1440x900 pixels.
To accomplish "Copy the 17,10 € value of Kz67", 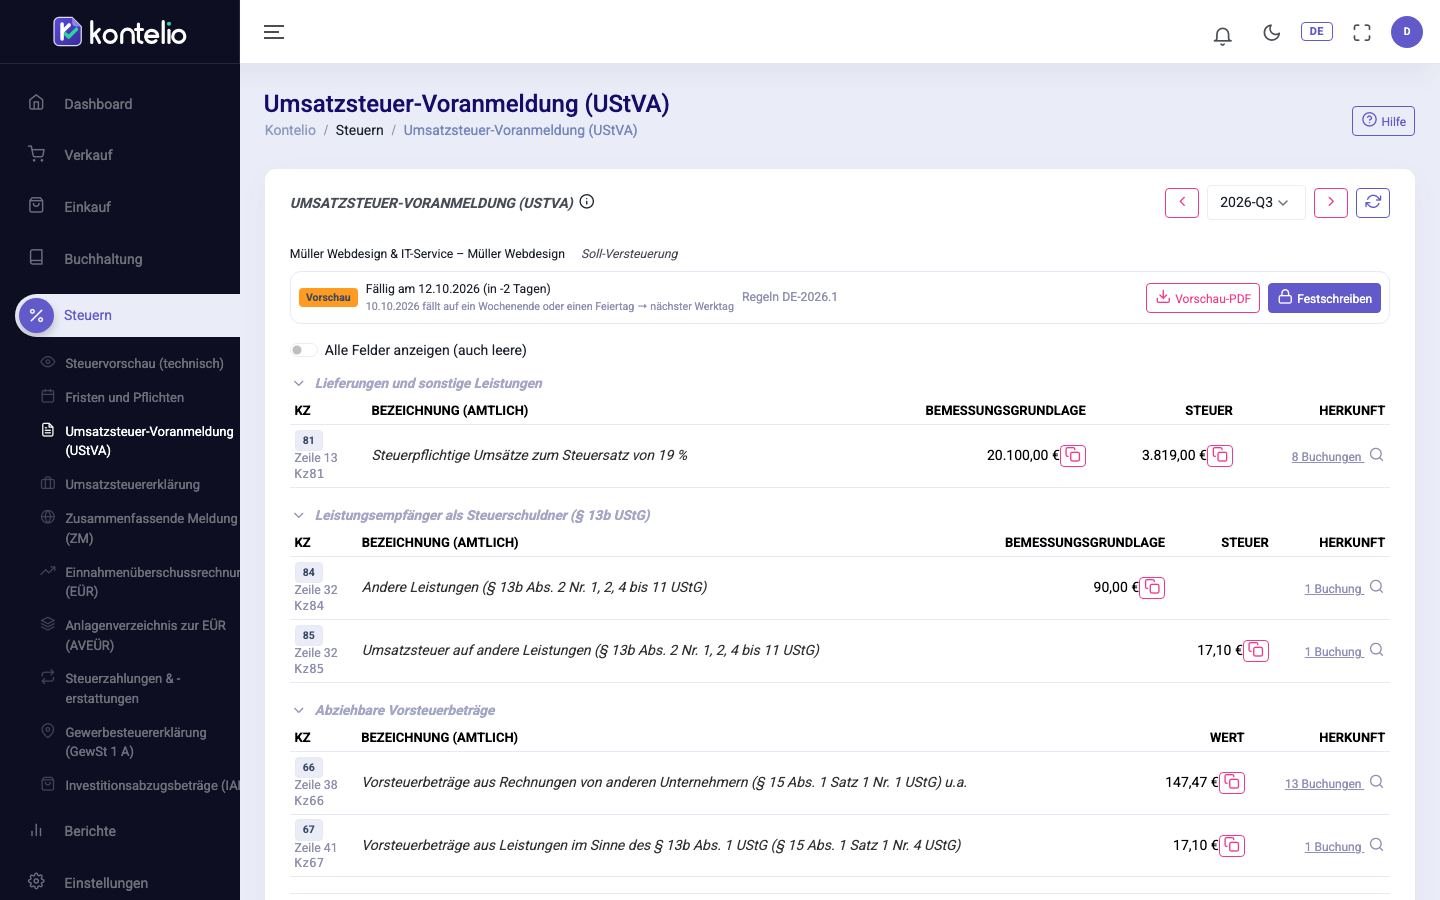I will coord(1232,846).
